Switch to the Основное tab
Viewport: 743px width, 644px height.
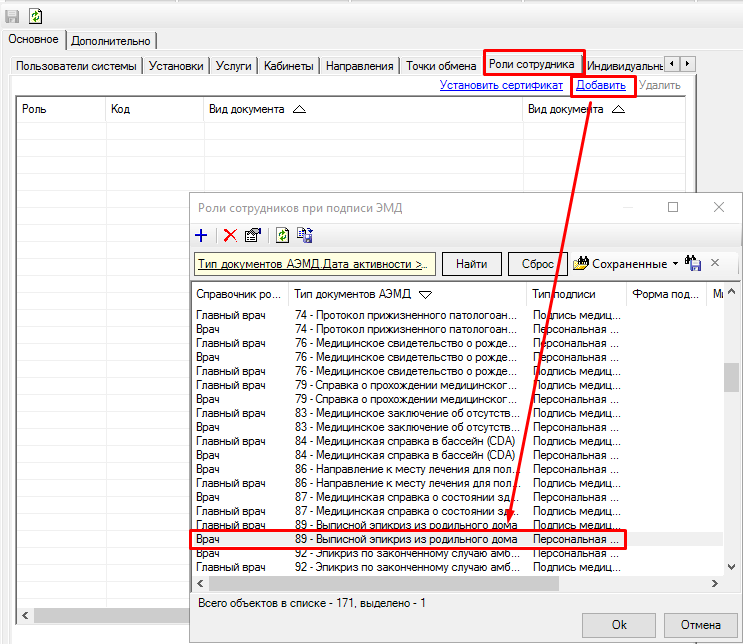34,39
